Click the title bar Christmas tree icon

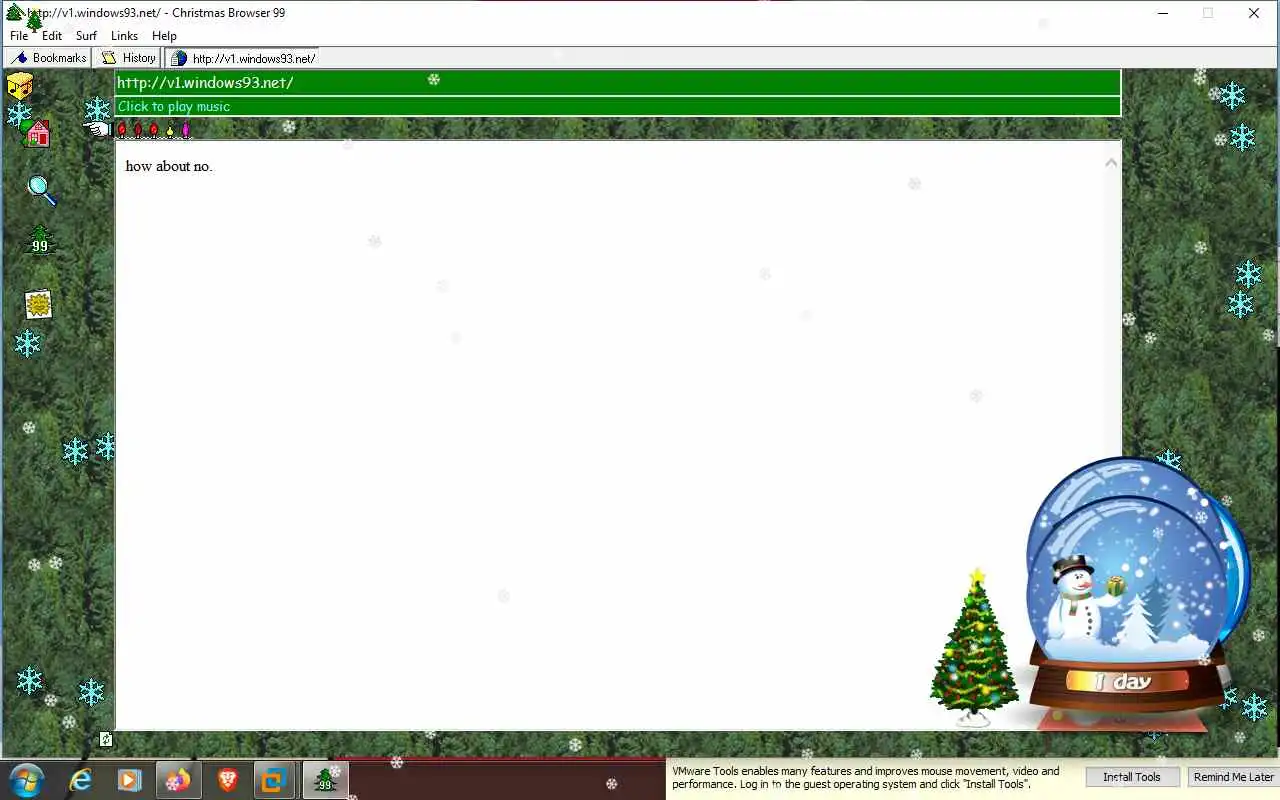pos(14,13)
